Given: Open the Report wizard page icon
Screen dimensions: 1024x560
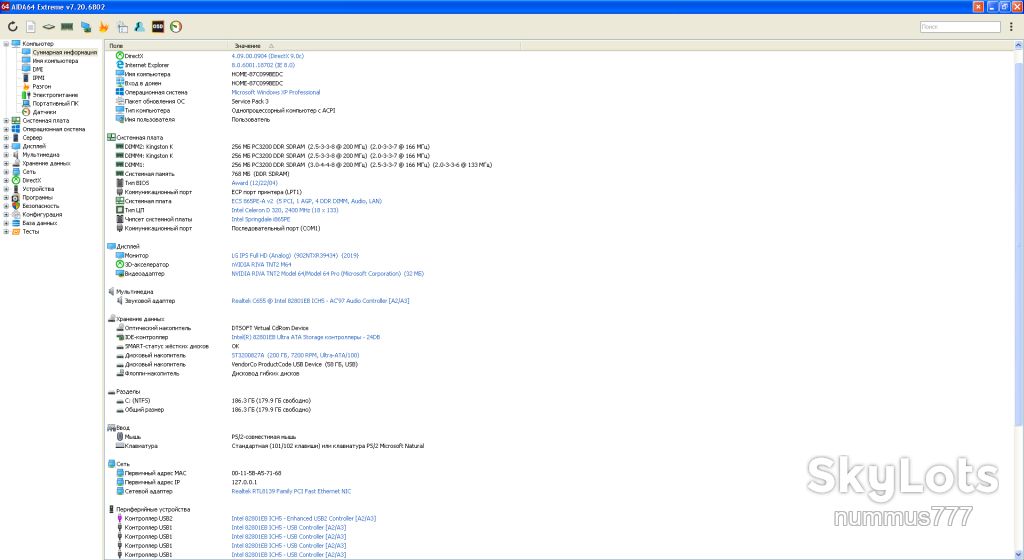Looking at the screenshot, I should coord(31,27).
